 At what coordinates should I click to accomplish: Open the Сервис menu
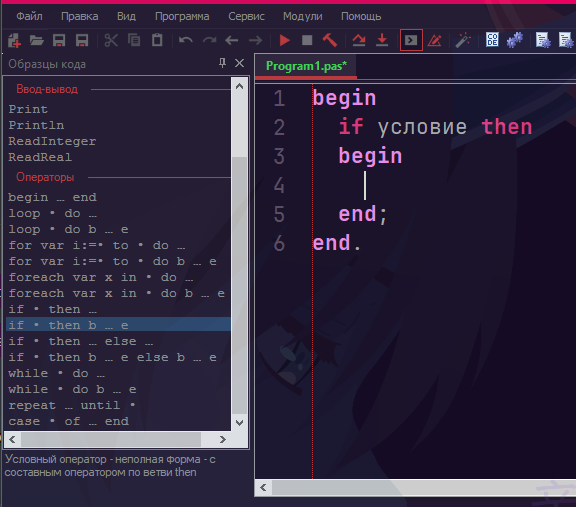(x=246, y=17)
